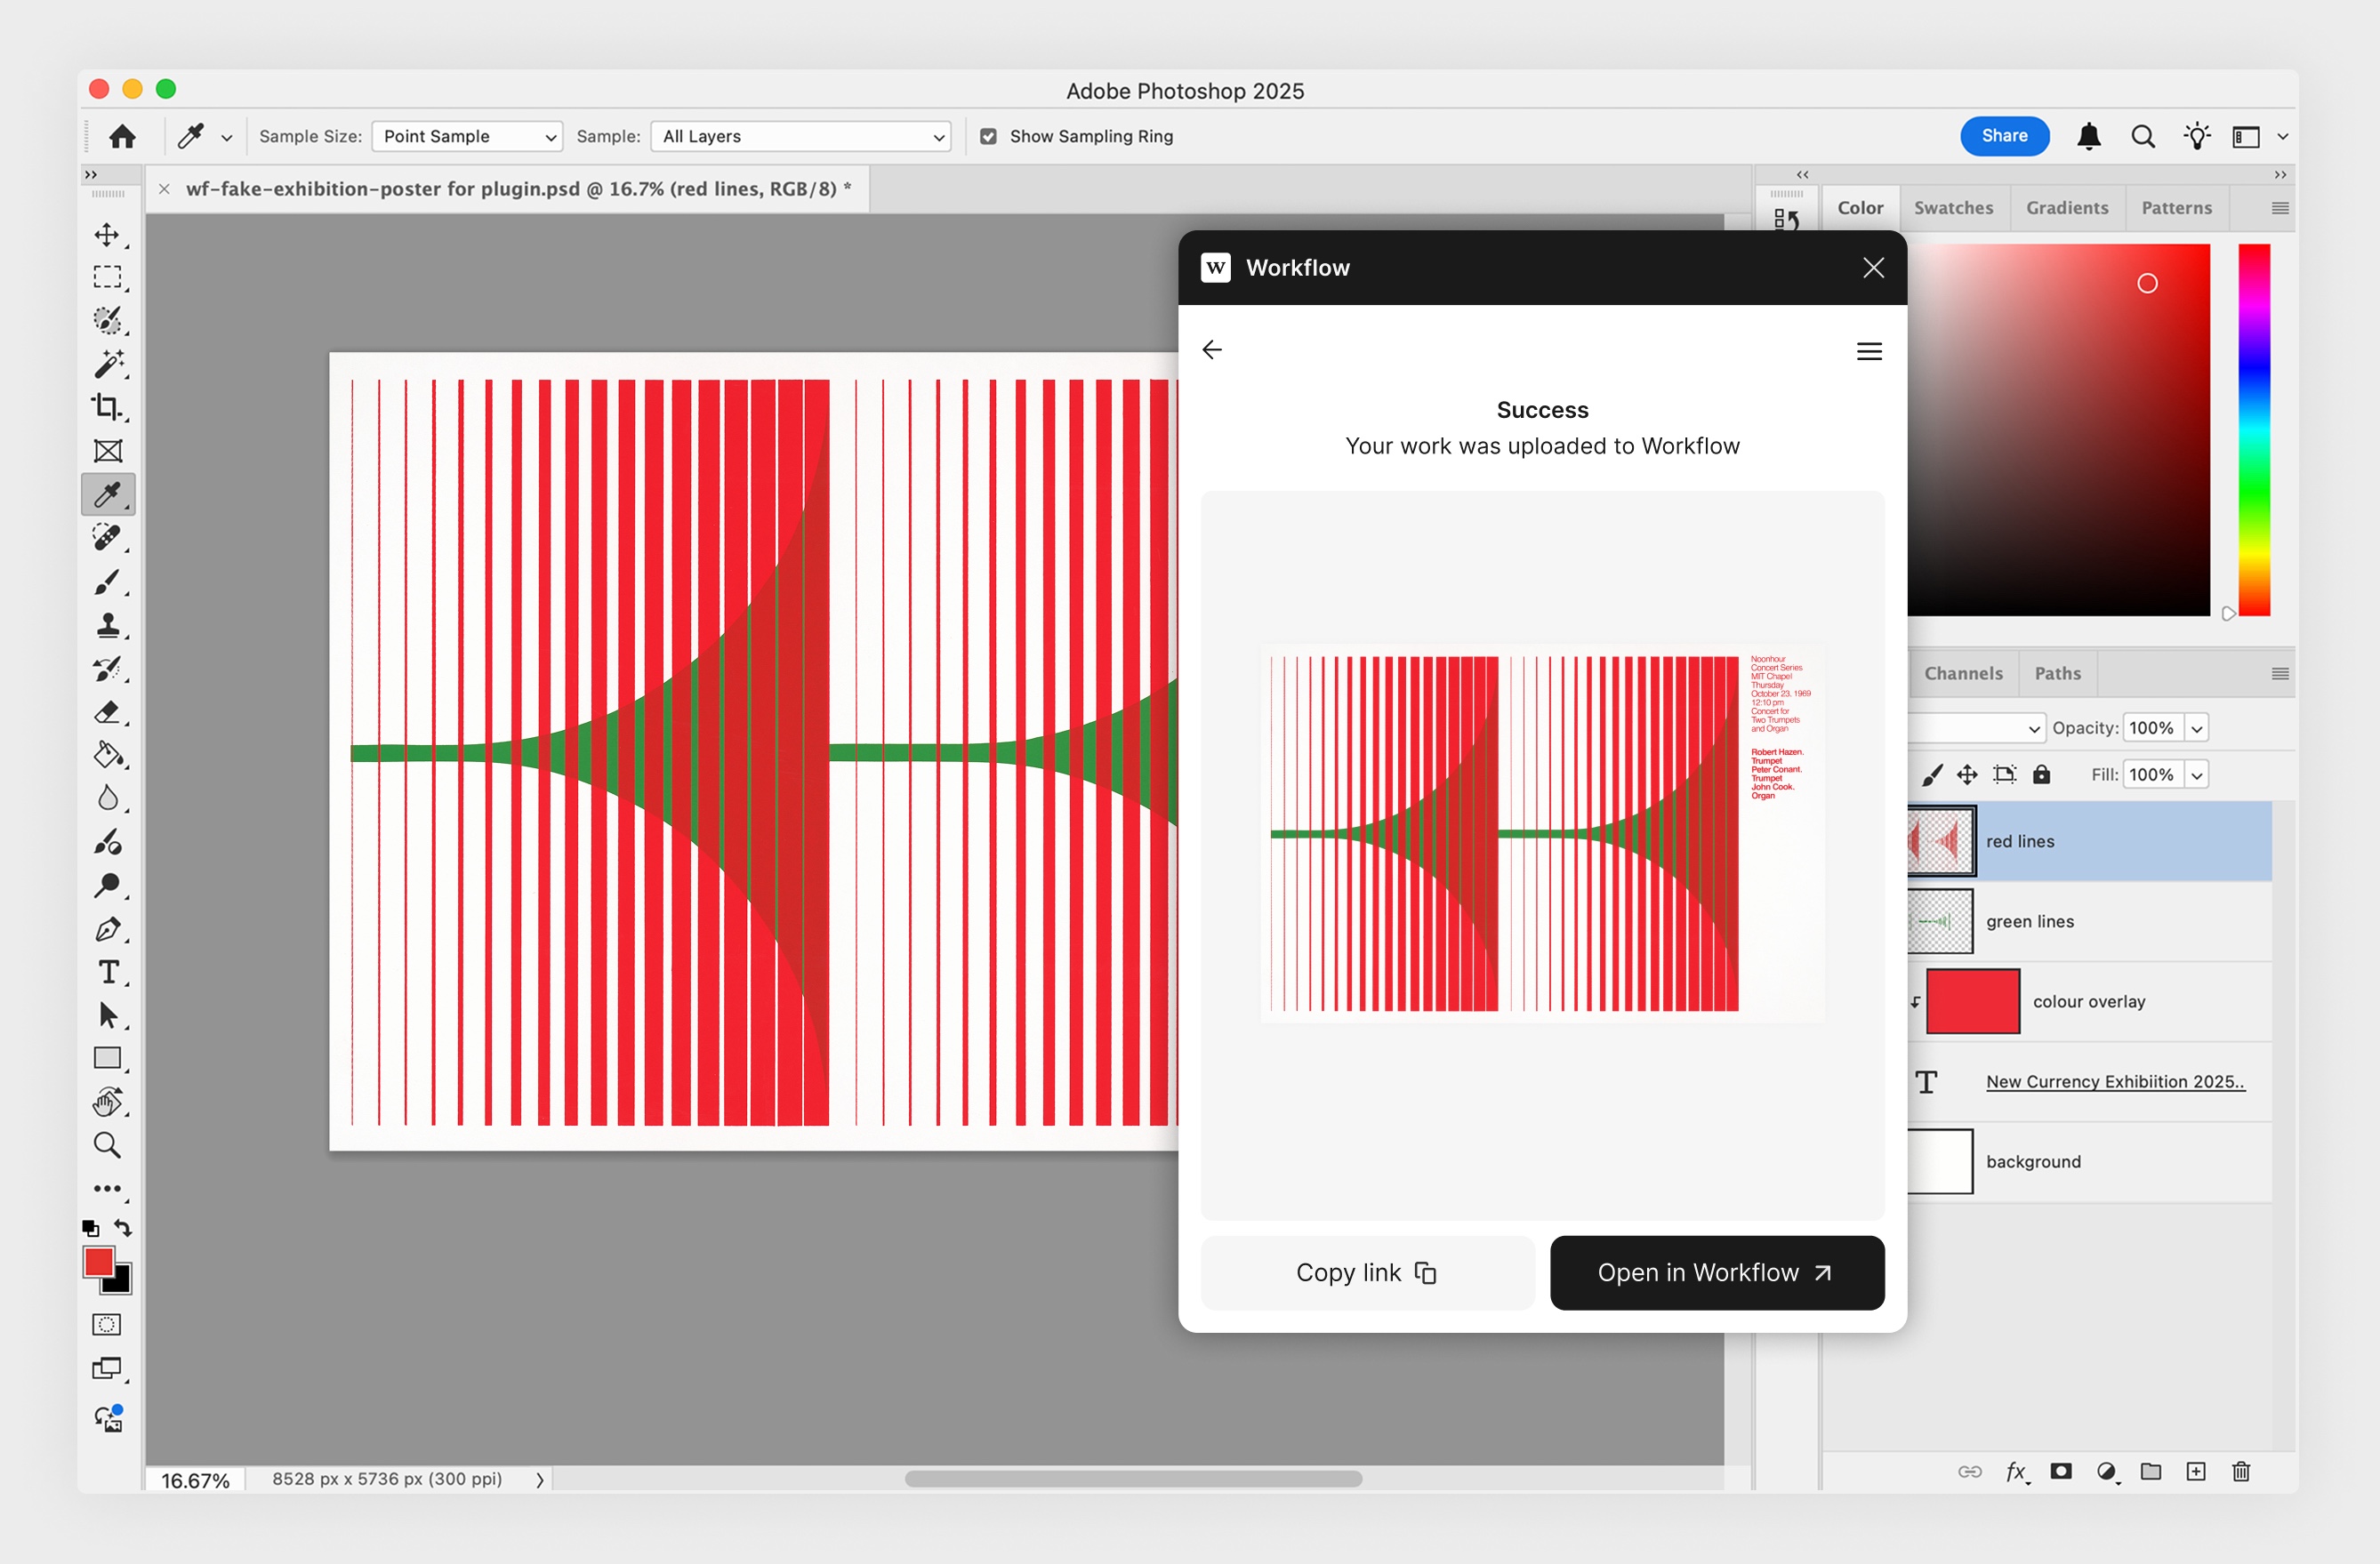Expand the status bar info arrow
The width and height of the screenshot is (2380, 1564).
[540, 1479]
